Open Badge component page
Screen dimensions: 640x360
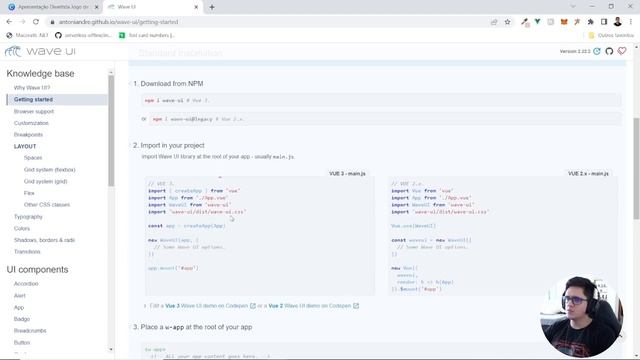(x=22, y=319)
